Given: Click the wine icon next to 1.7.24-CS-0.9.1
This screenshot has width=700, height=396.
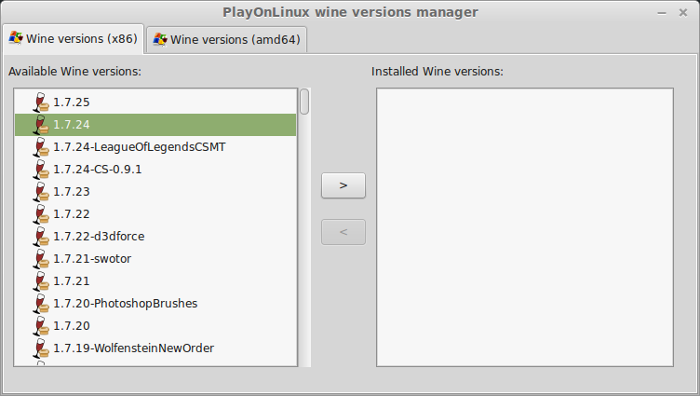Looking at the screenshot, I should coord(41,169).
